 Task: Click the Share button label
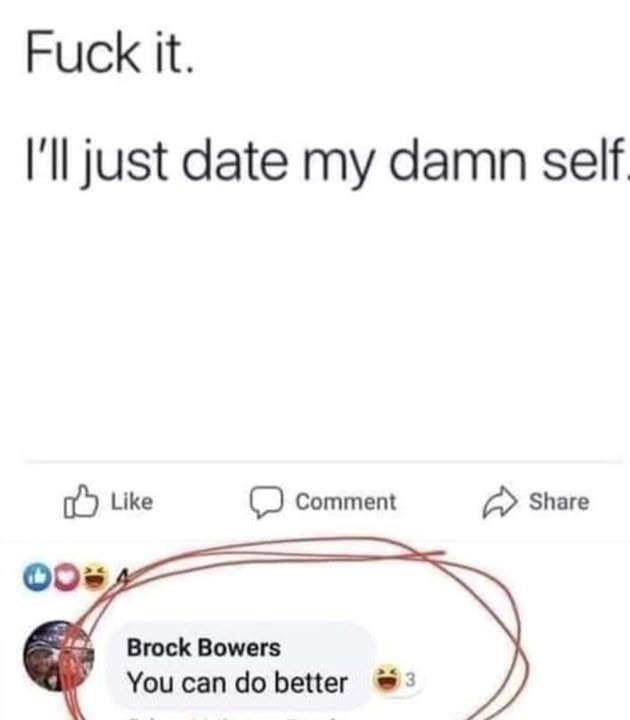(559, 501)
